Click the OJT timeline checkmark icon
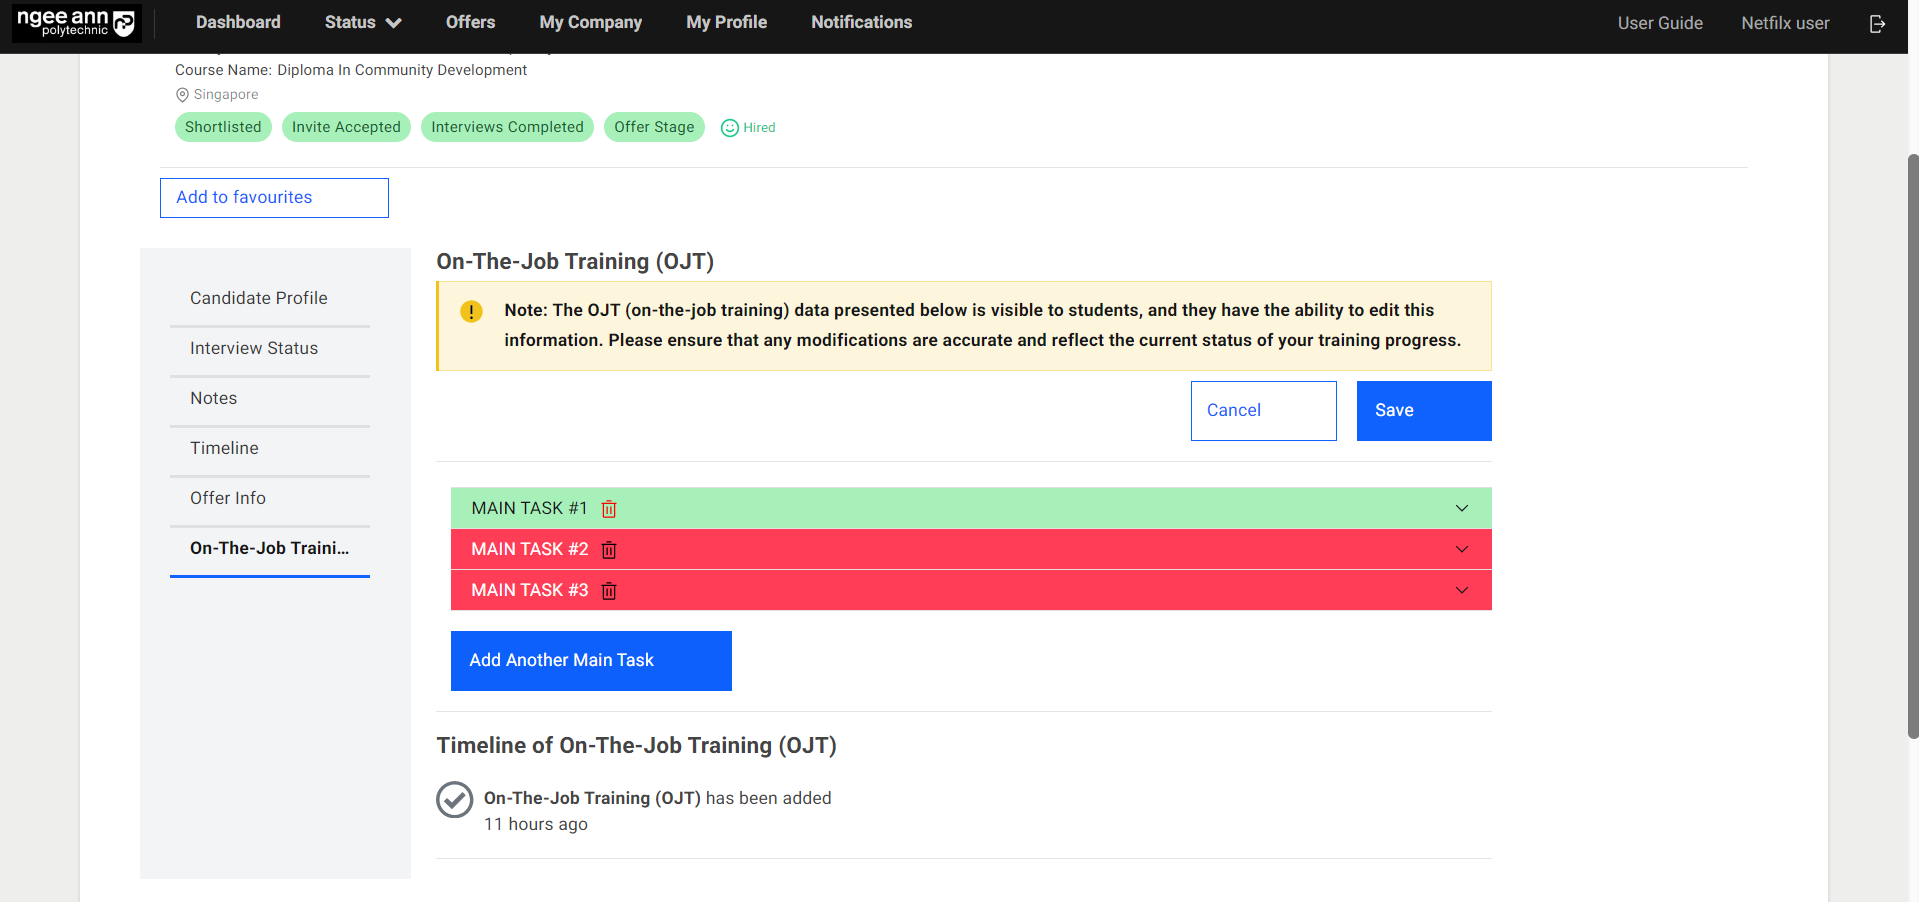The width and height of the screenshot is (1919, 902). [454, 800]
